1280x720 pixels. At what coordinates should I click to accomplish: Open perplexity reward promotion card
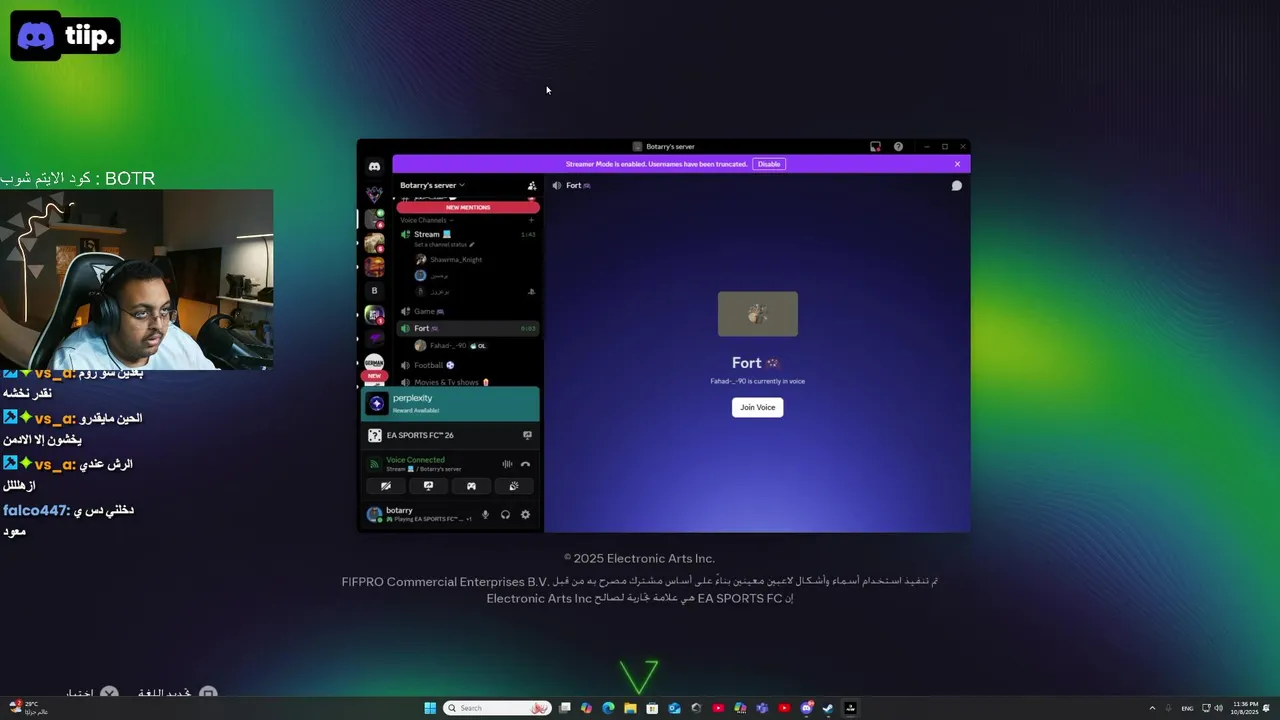tap(450, 403)
